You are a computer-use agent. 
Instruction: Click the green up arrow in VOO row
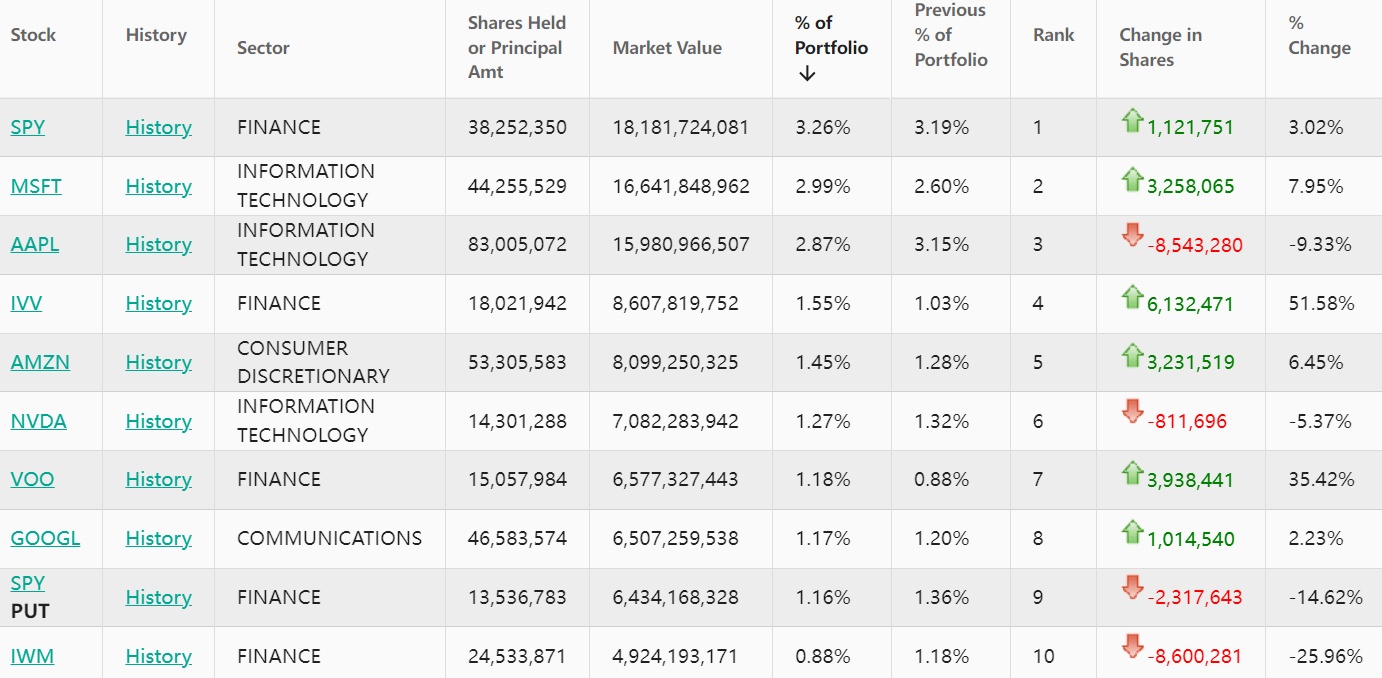[1132, 474]
